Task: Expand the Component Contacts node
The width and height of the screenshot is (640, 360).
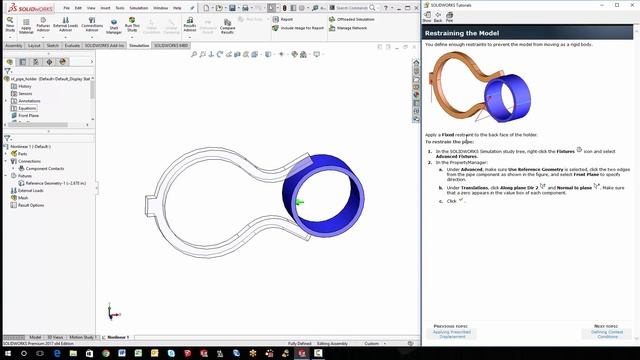Action: pos(13,169)
